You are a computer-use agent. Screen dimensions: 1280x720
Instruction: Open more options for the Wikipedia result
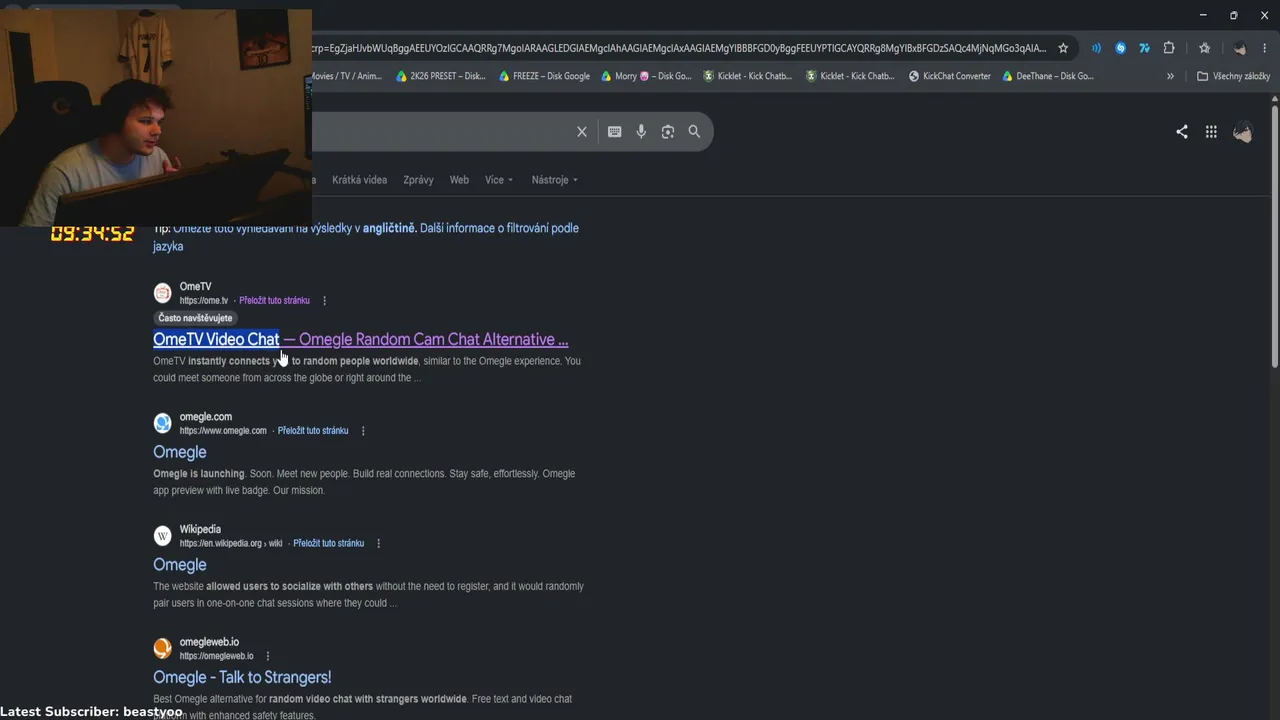tap(378, 544)
